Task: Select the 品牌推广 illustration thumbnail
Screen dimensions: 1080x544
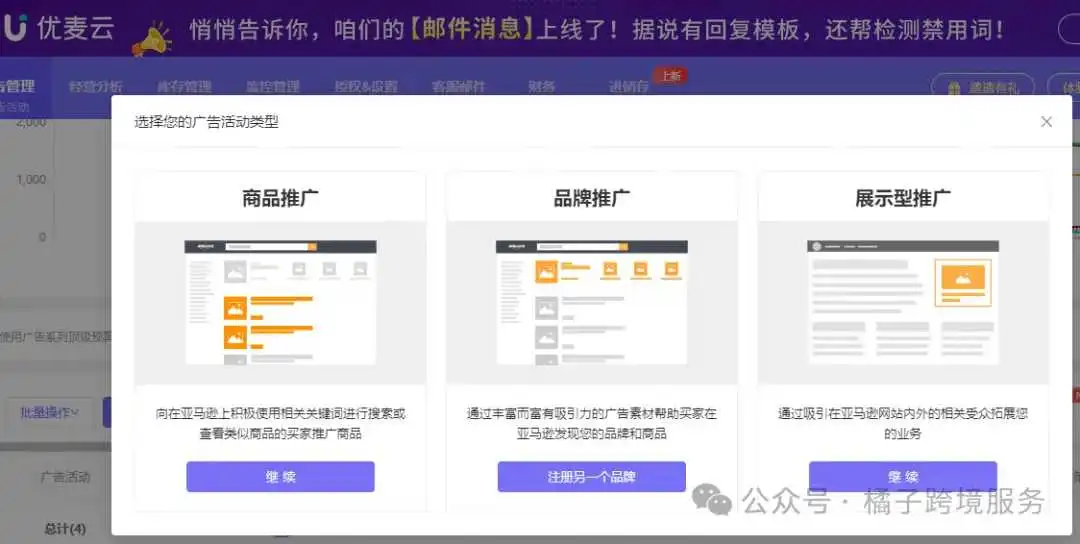Action: [592, 302]
